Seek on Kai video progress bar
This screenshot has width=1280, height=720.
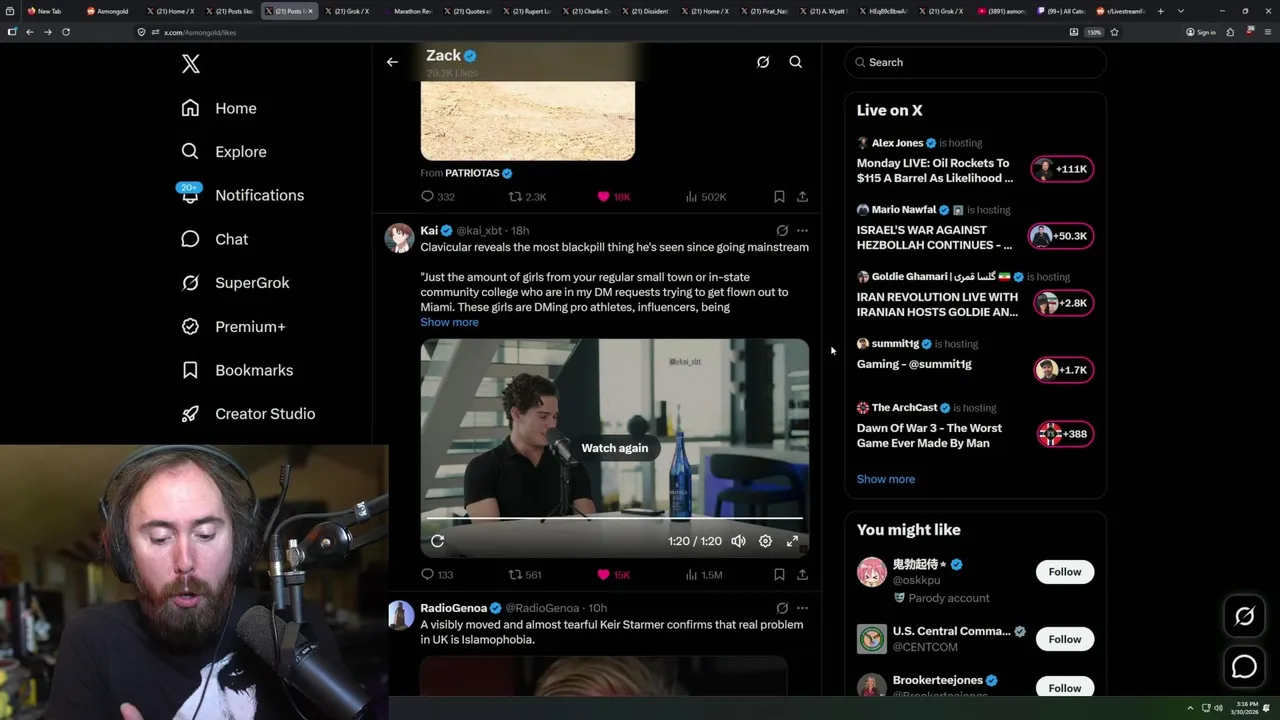[615, 518]
